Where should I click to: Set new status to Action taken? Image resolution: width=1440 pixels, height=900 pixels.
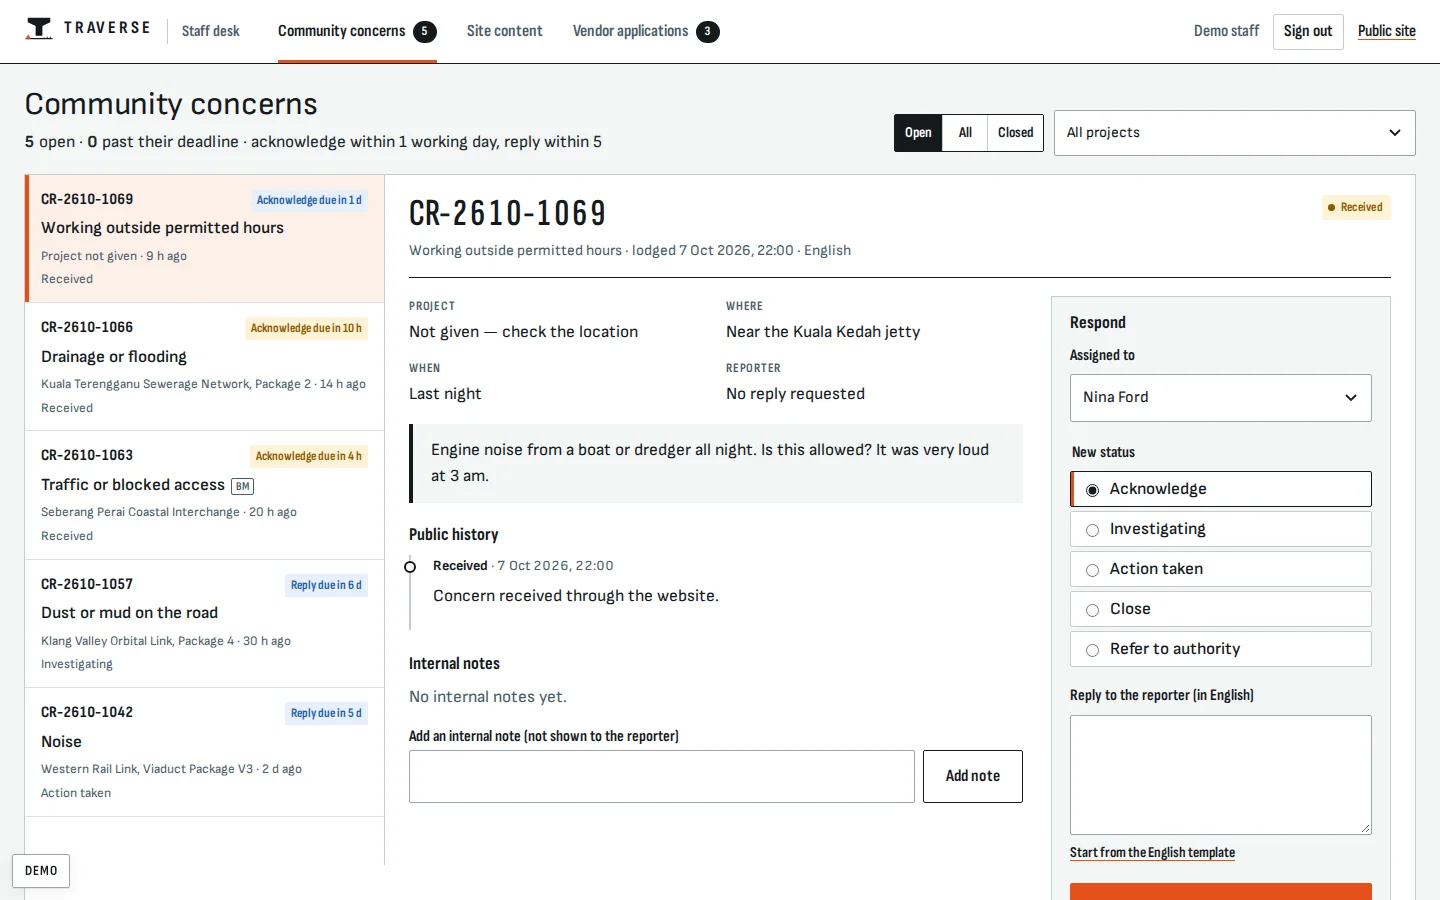point(1221,569)
